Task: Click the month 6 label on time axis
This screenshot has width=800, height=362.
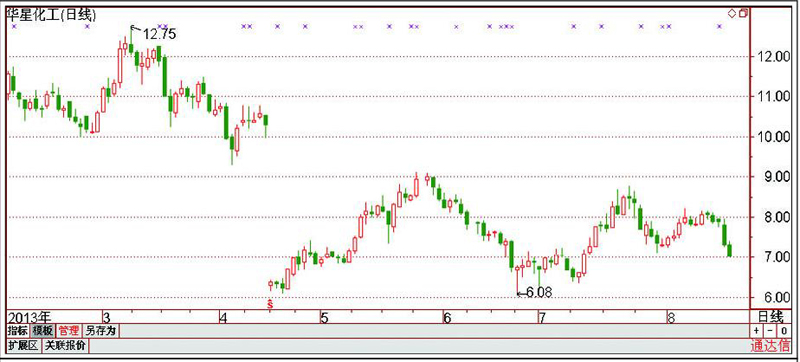Action: 447,318
